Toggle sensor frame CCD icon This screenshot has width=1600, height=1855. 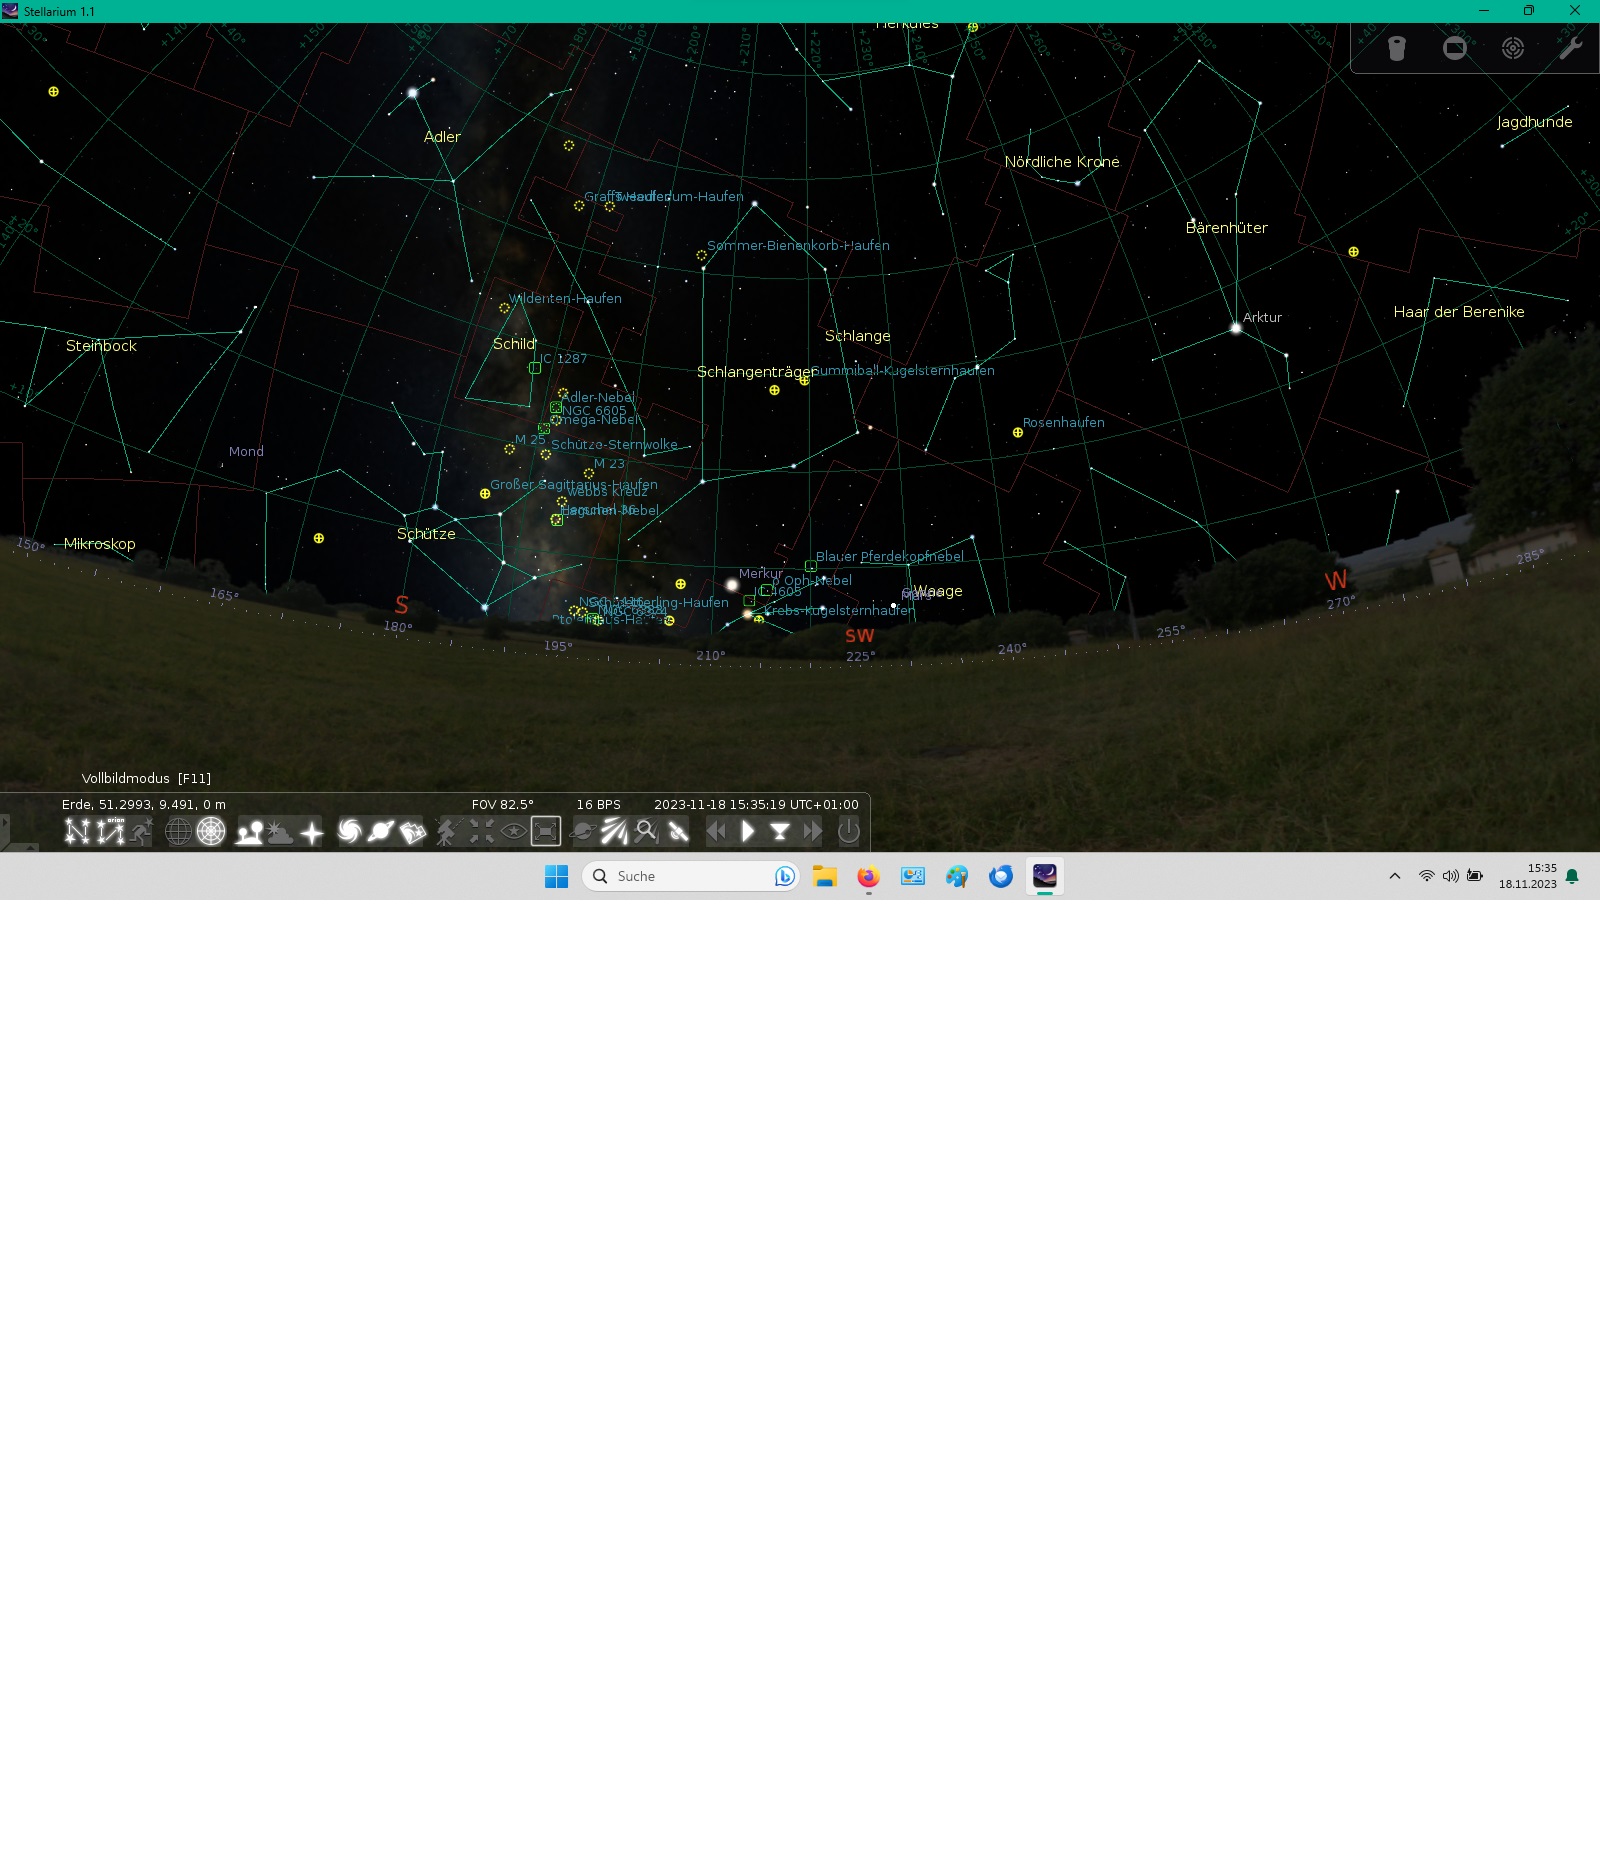(x=1455, y=48)
